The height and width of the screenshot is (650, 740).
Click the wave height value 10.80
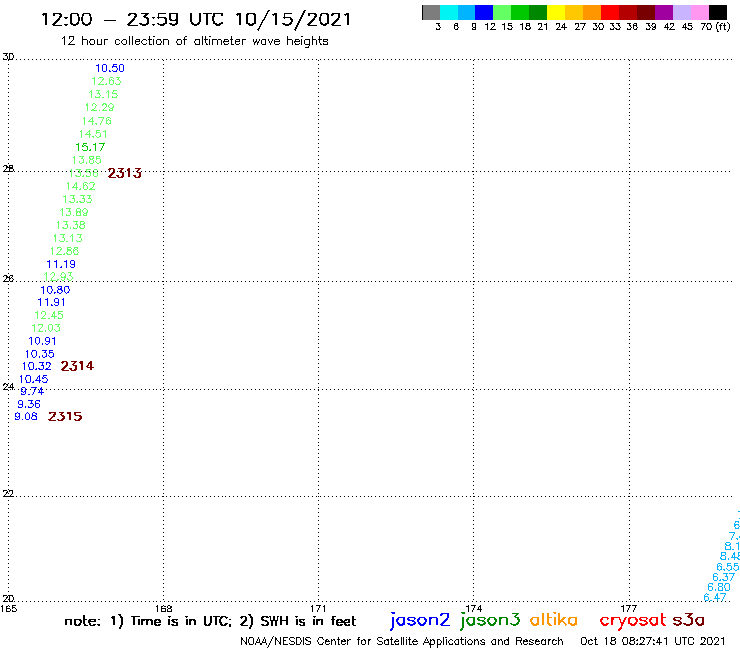pyautogui.click(x=55, y=290)
